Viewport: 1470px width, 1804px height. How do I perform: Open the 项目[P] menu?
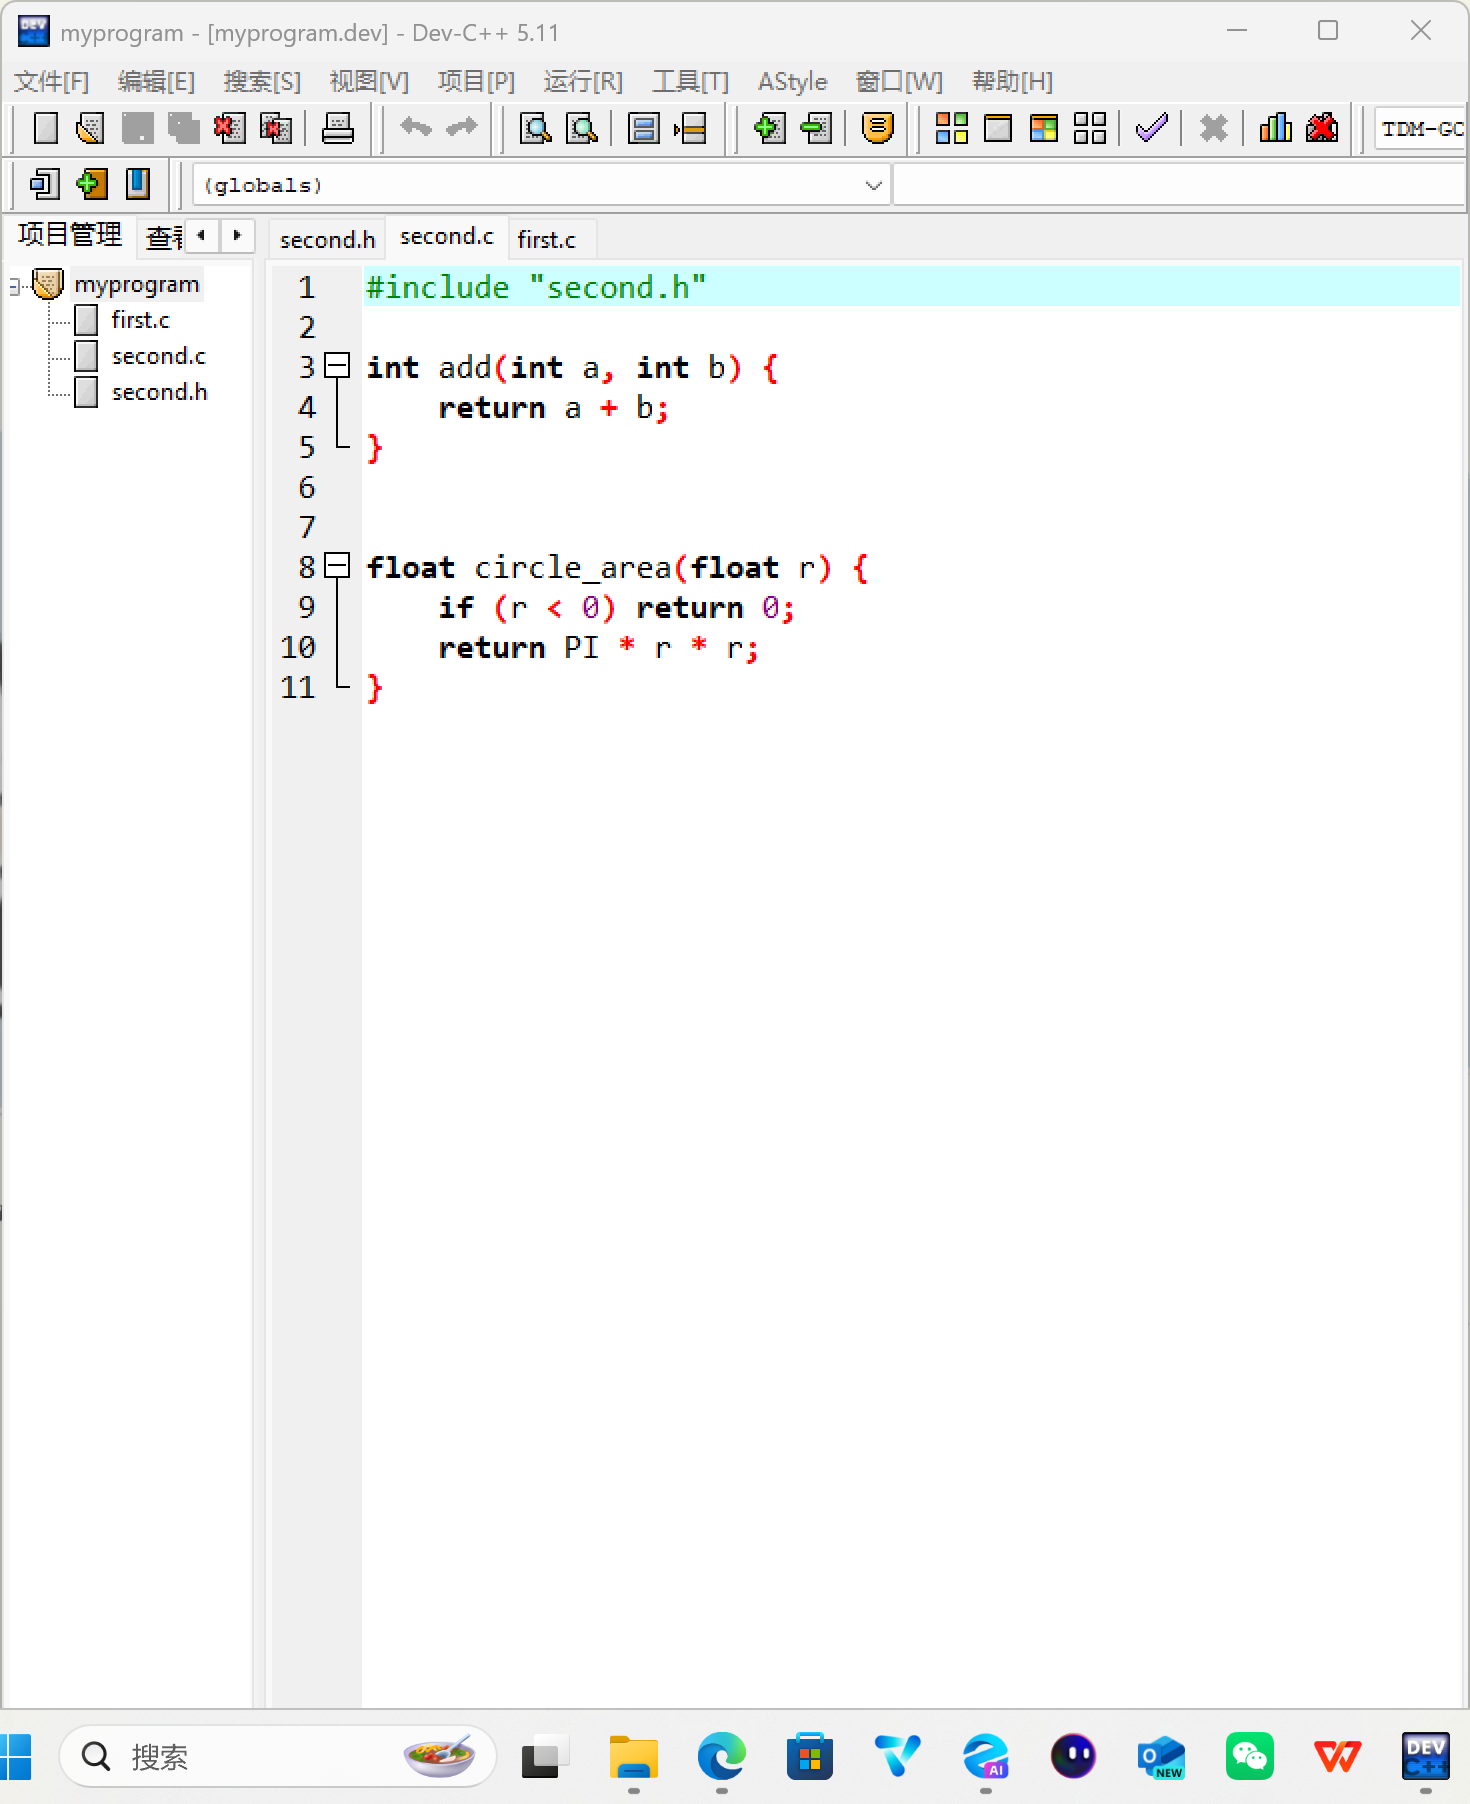[476, 81]
